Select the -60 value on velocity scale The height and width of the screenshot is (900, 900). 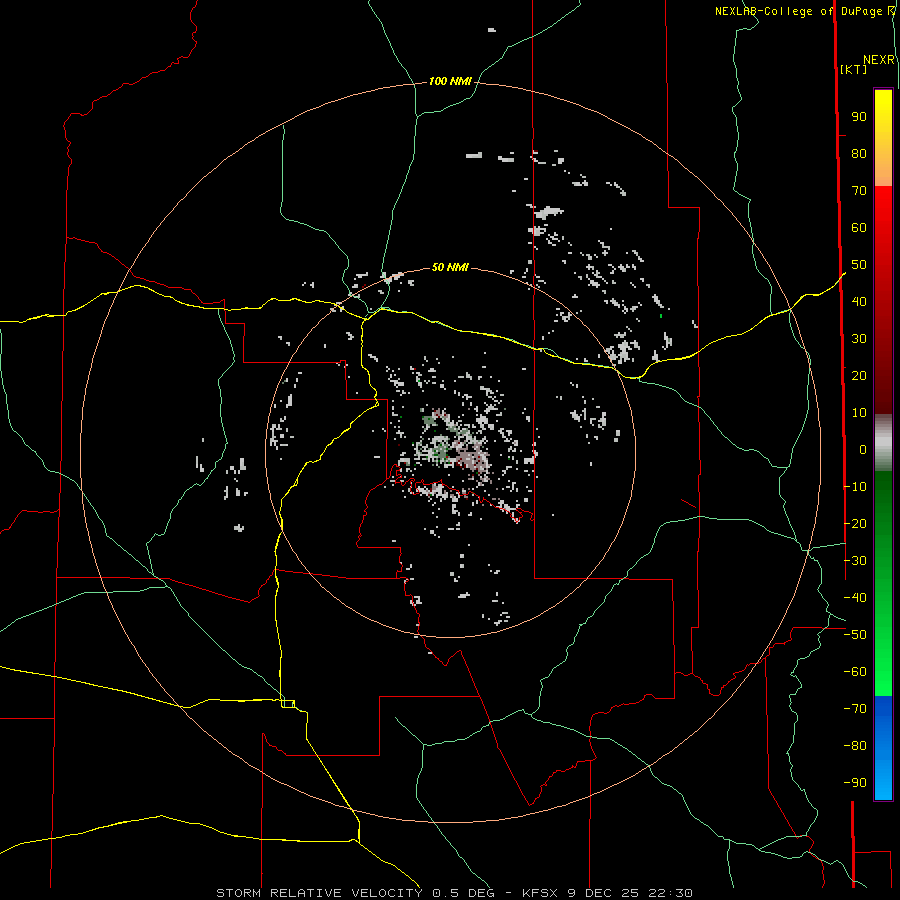(855, 672)
